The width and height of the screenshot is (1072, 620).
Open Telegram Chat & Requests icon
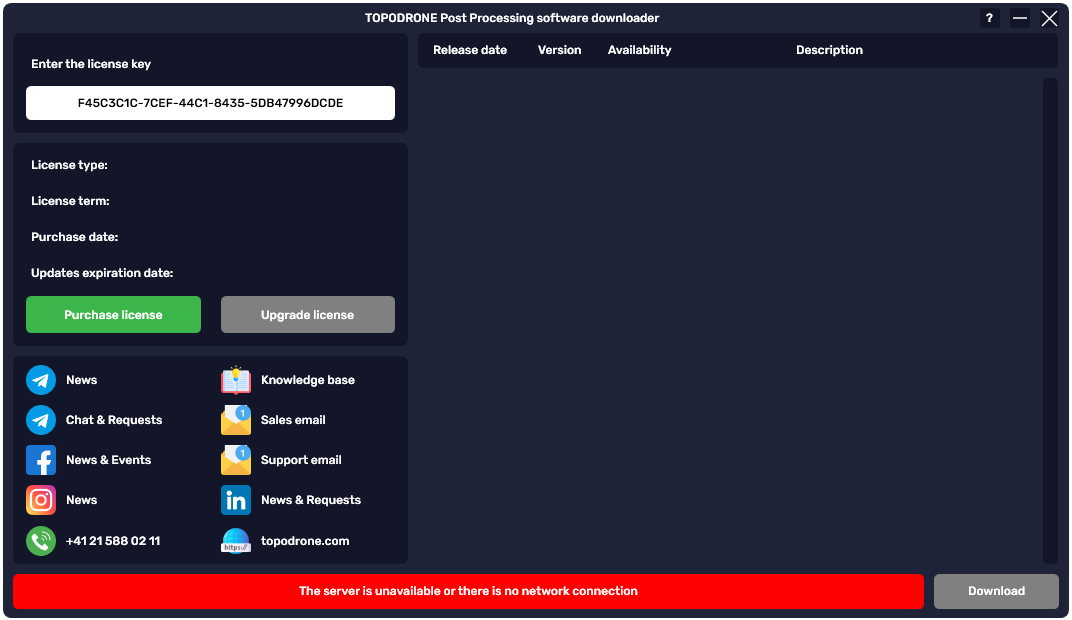pos(41,420)
